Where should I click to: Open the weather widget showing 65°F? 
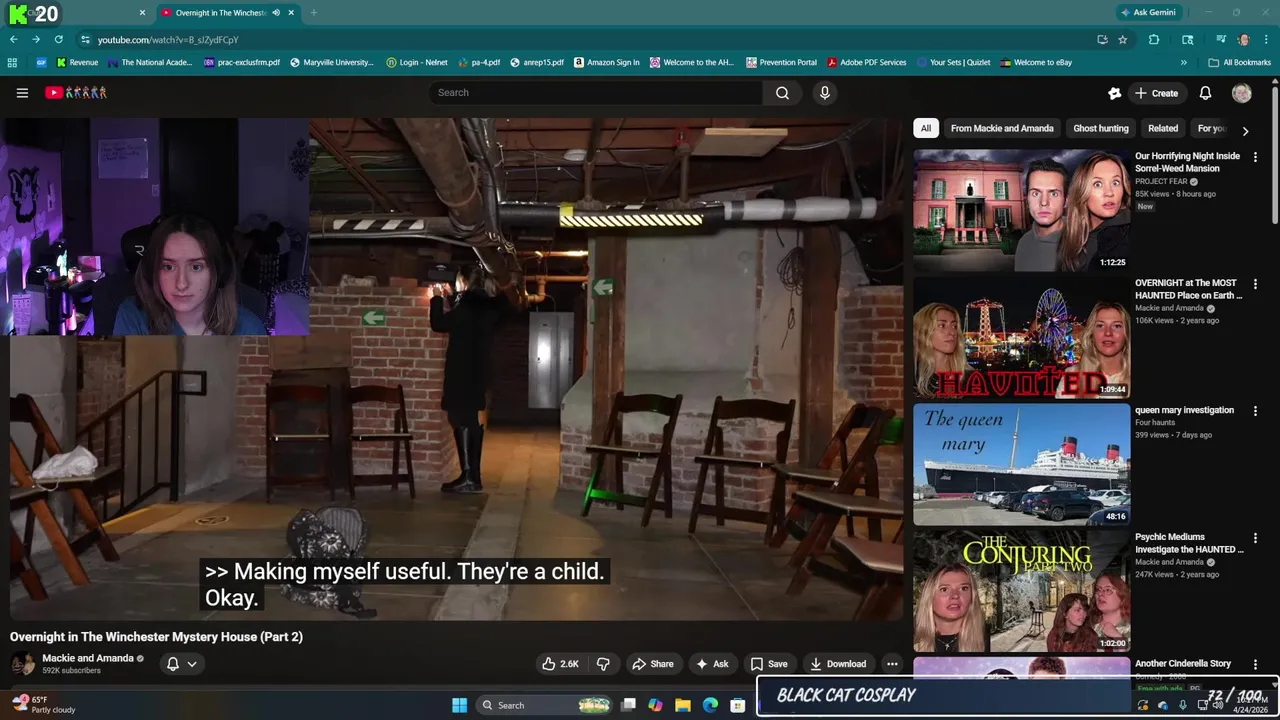click(x=42, y=705)
